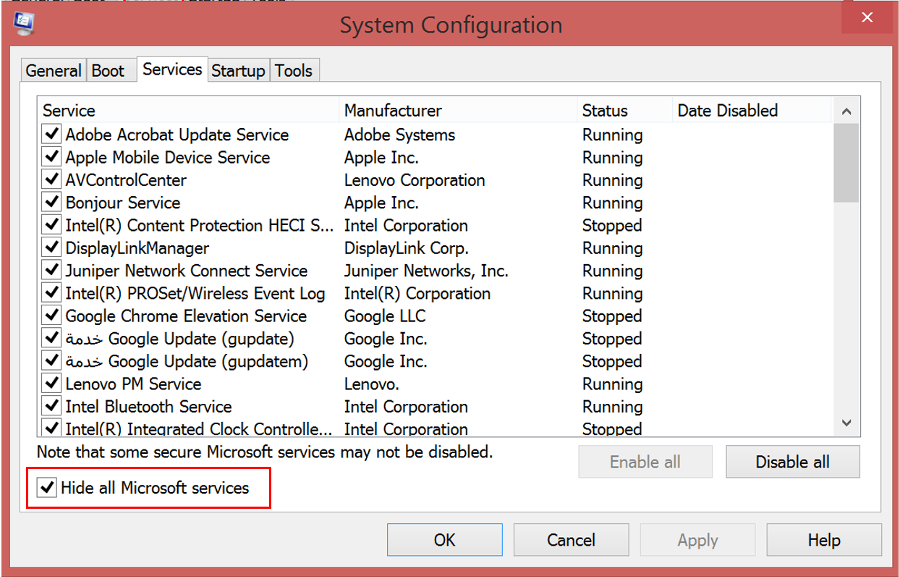Select the Services tab
Screen dimensions: 899x577
pyautogui.click(x=172, y=69)
